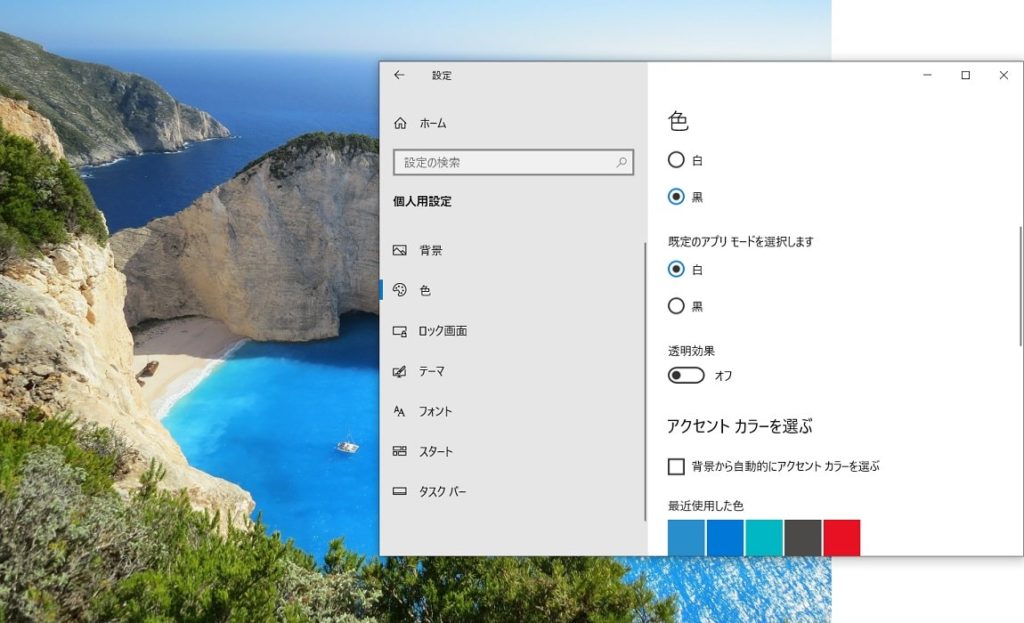
Task: Go back with the arrow icon
Action: 399,75
